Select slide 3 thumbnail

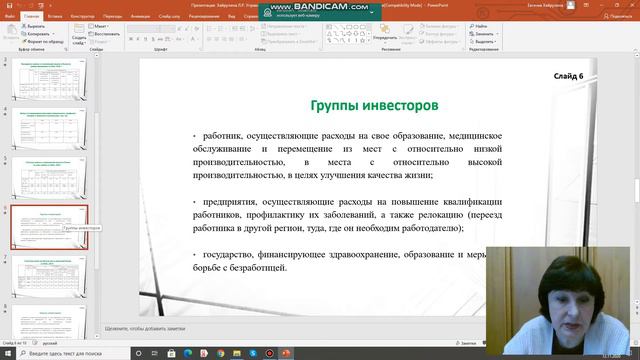(49, 80)
